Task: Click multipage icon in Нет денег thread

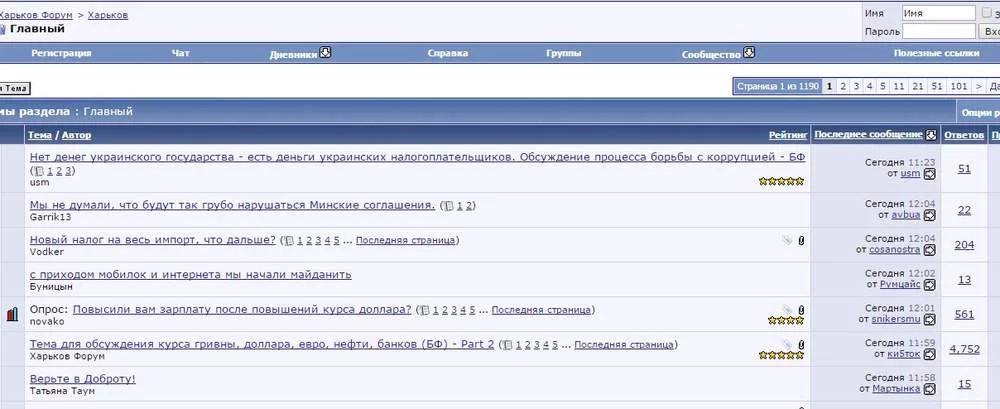Action: click(39, 171)
